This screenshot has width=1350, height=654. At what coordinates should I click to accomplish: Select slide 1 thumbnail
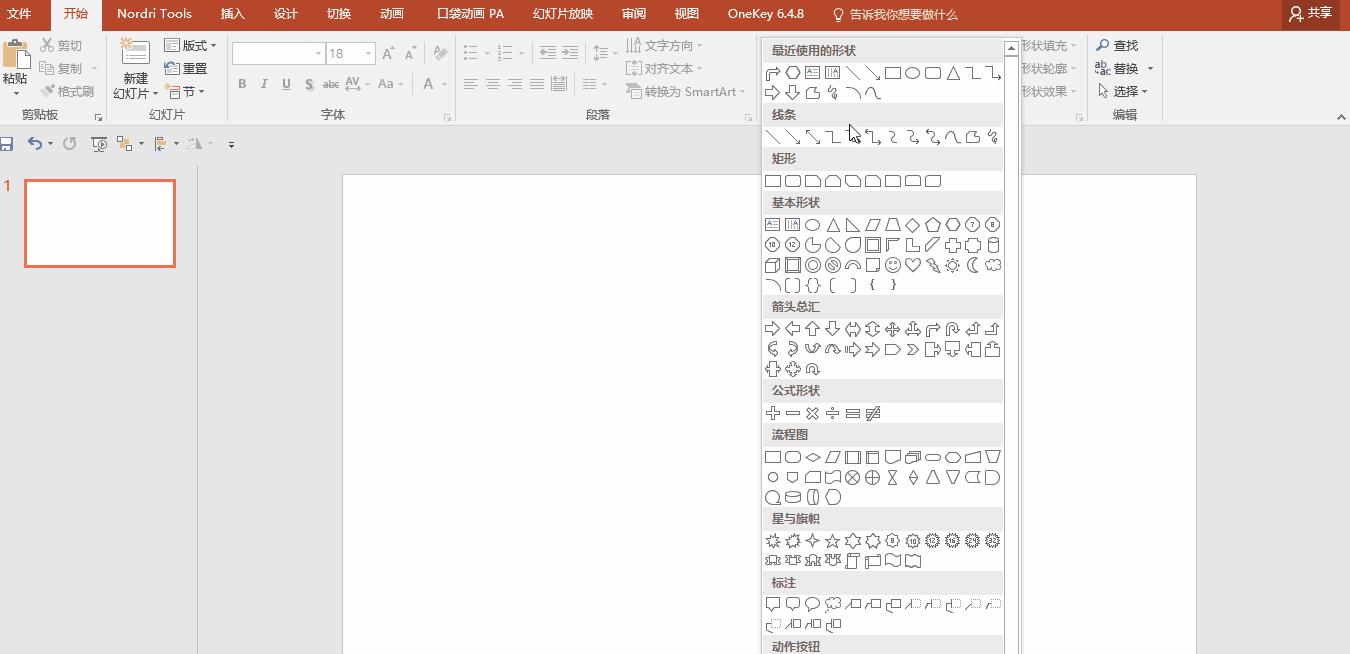pyautogui.click(x=100, y=223)
